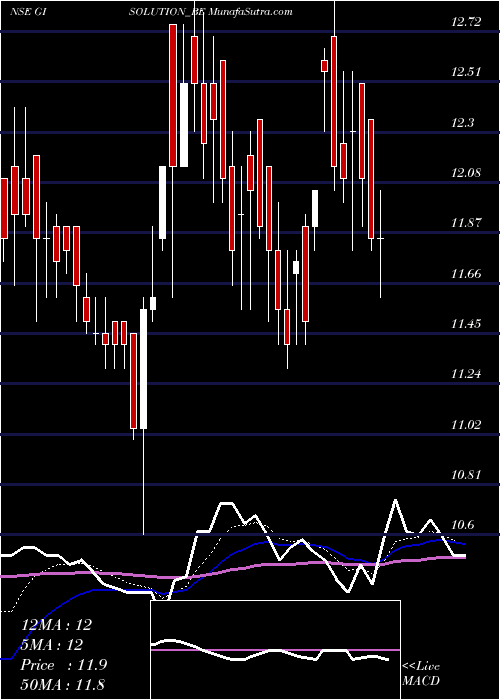Click the 11.45 price axis label
Image resolution: width=500 pixels, height=700 pixels.
[466, 323]
